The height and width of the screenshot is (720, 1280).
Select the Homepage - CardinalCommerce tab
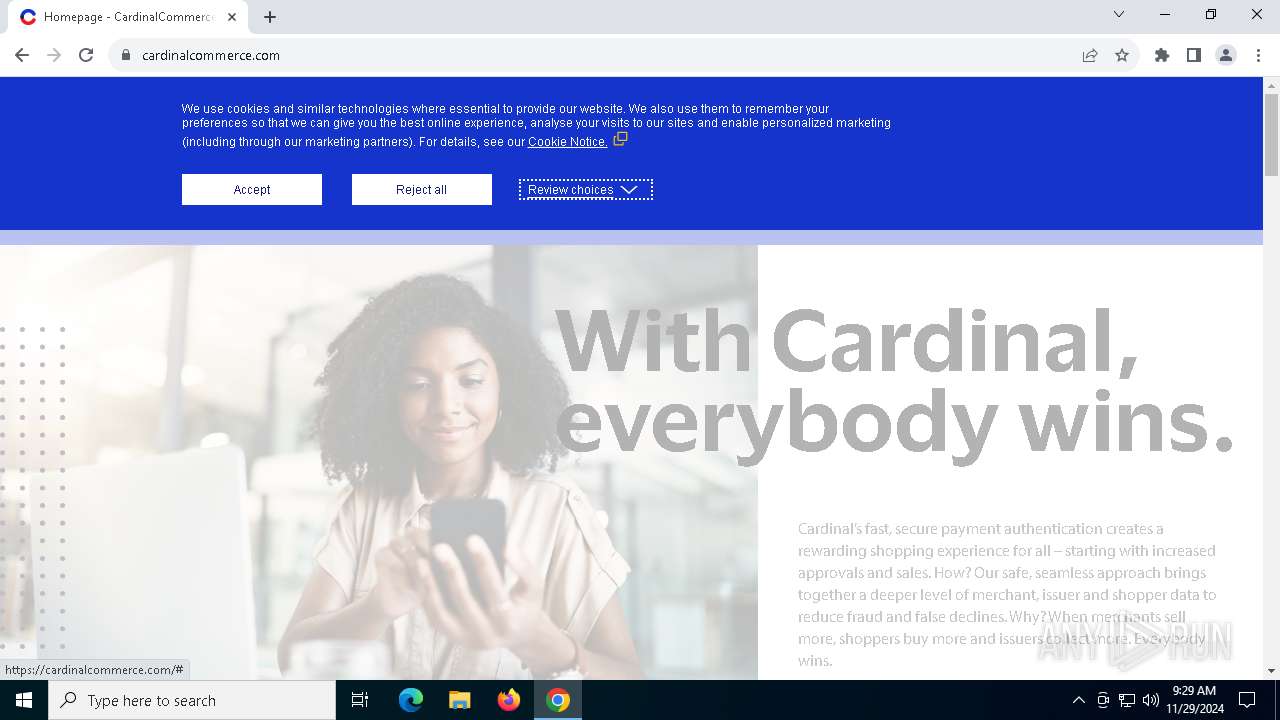pos(129,17)
